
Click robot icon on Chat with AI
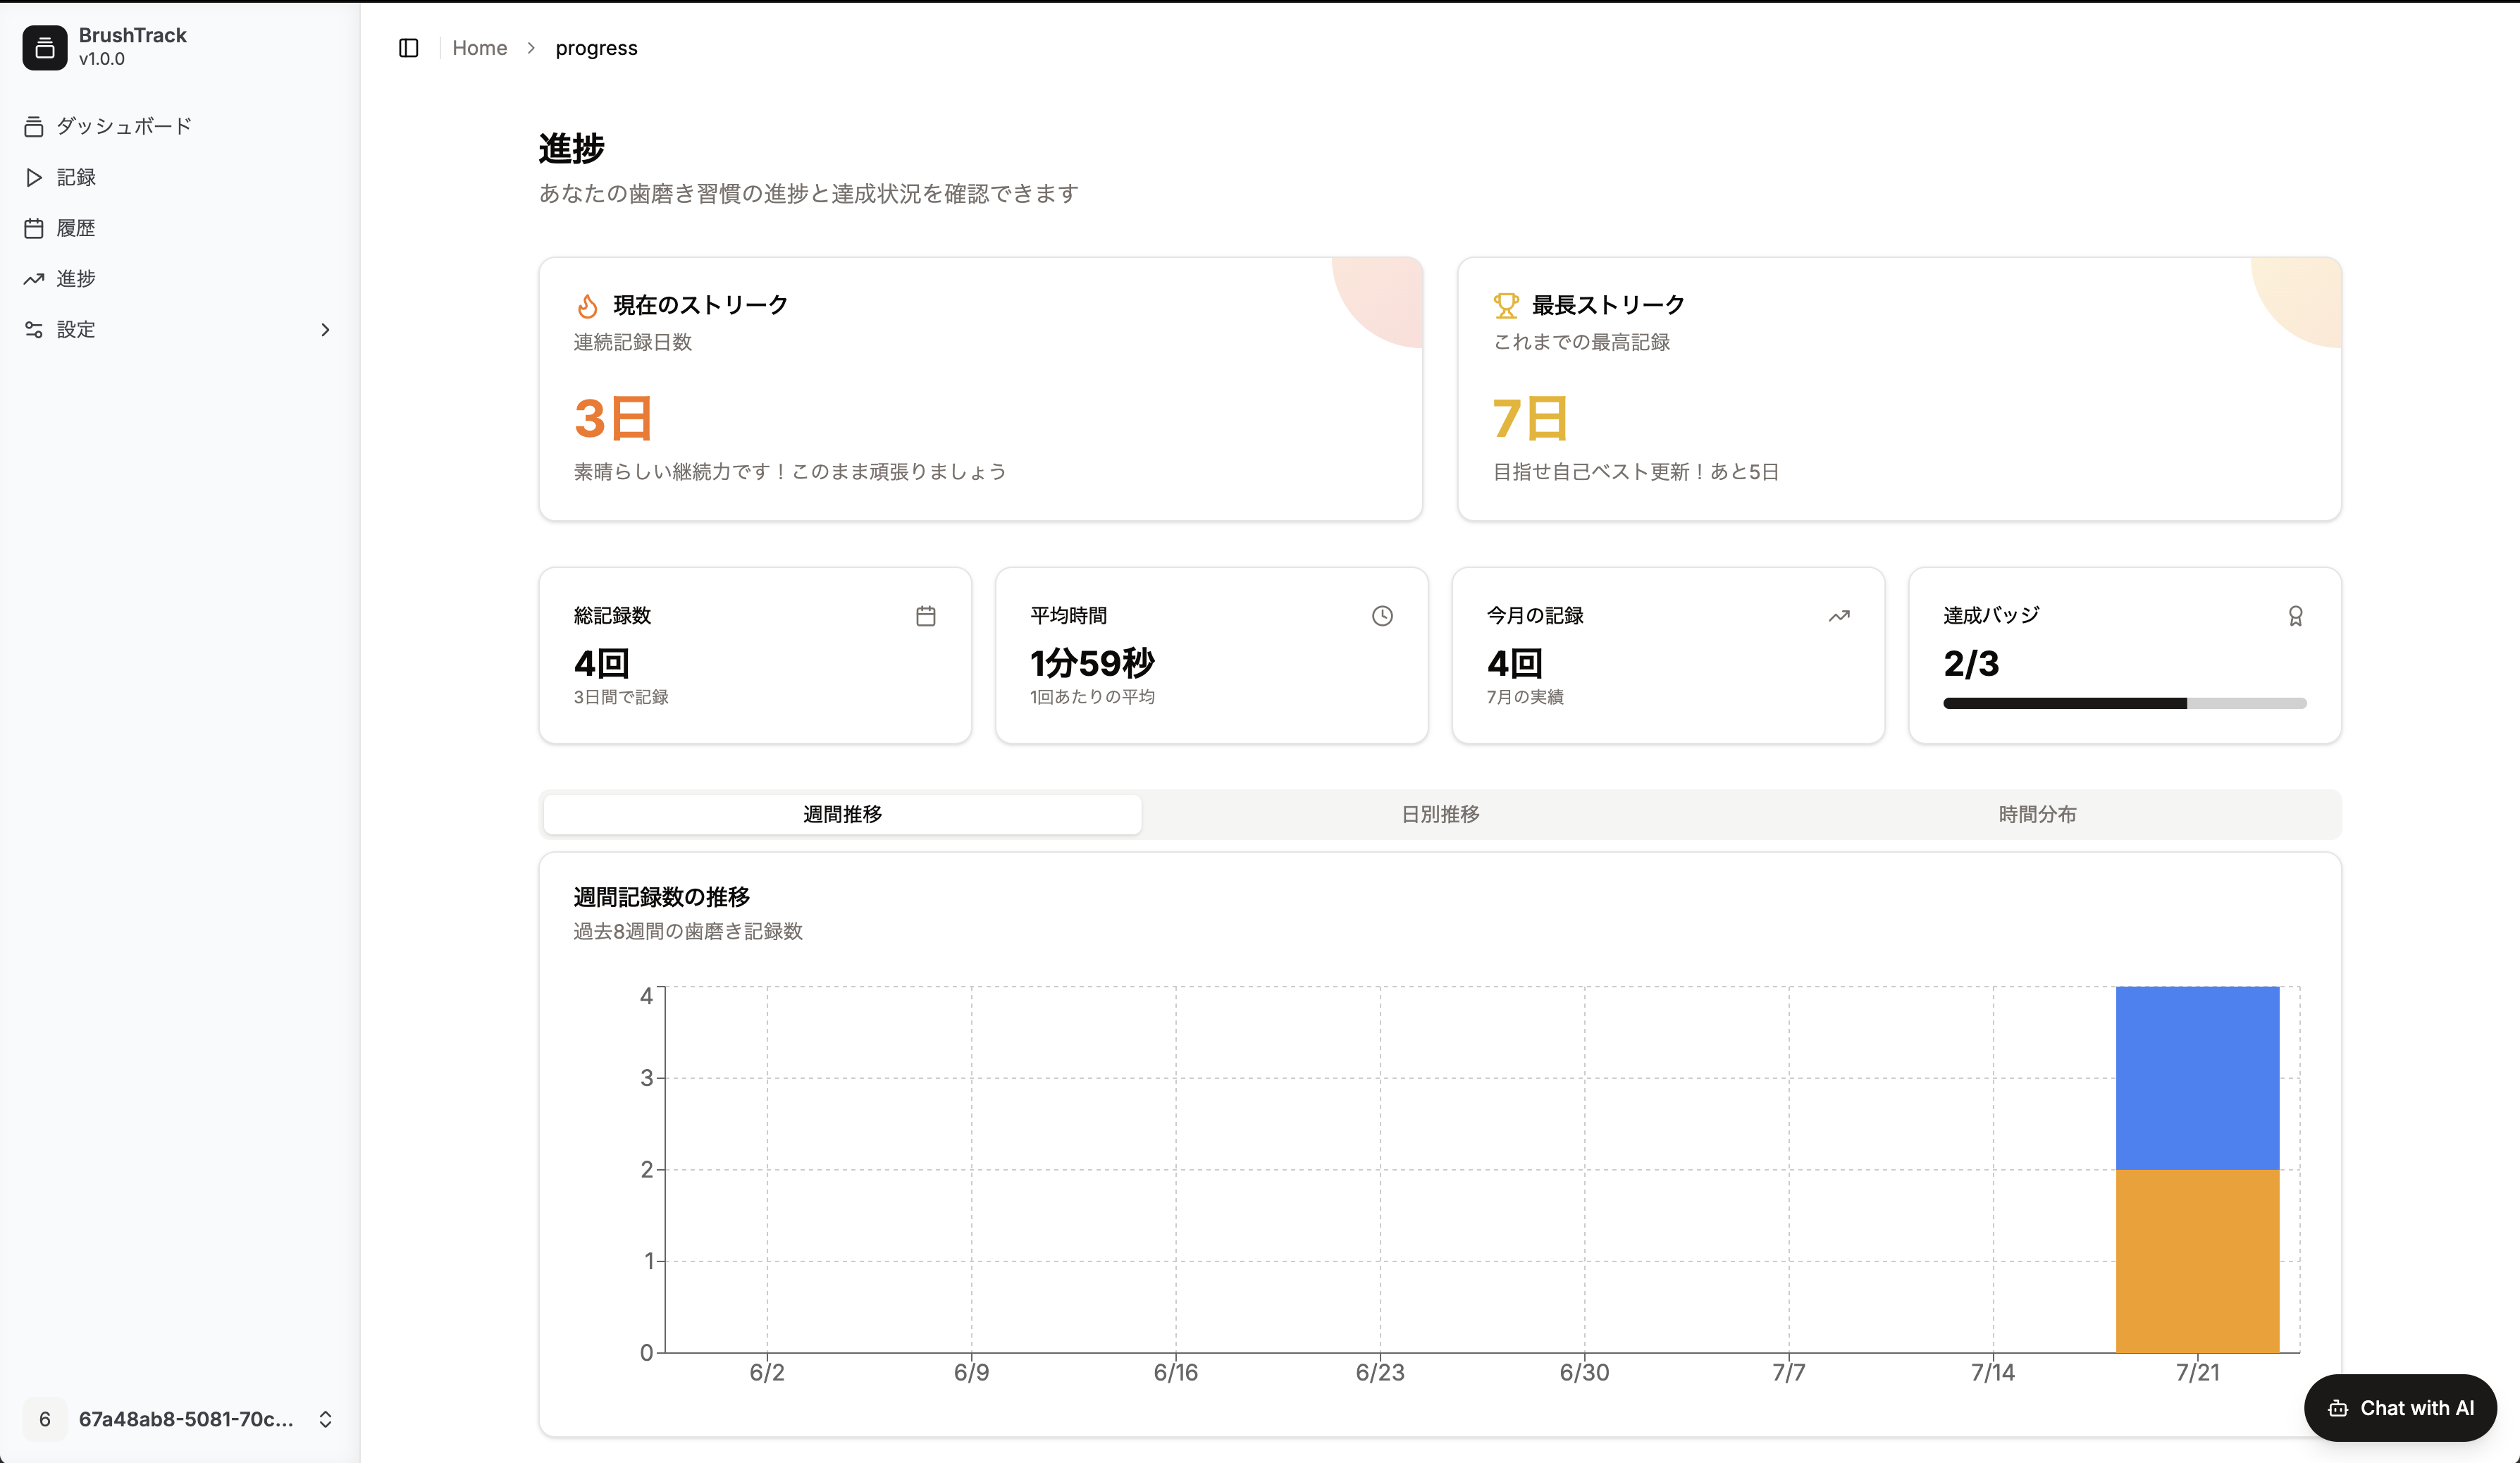click(2338, 1408)
